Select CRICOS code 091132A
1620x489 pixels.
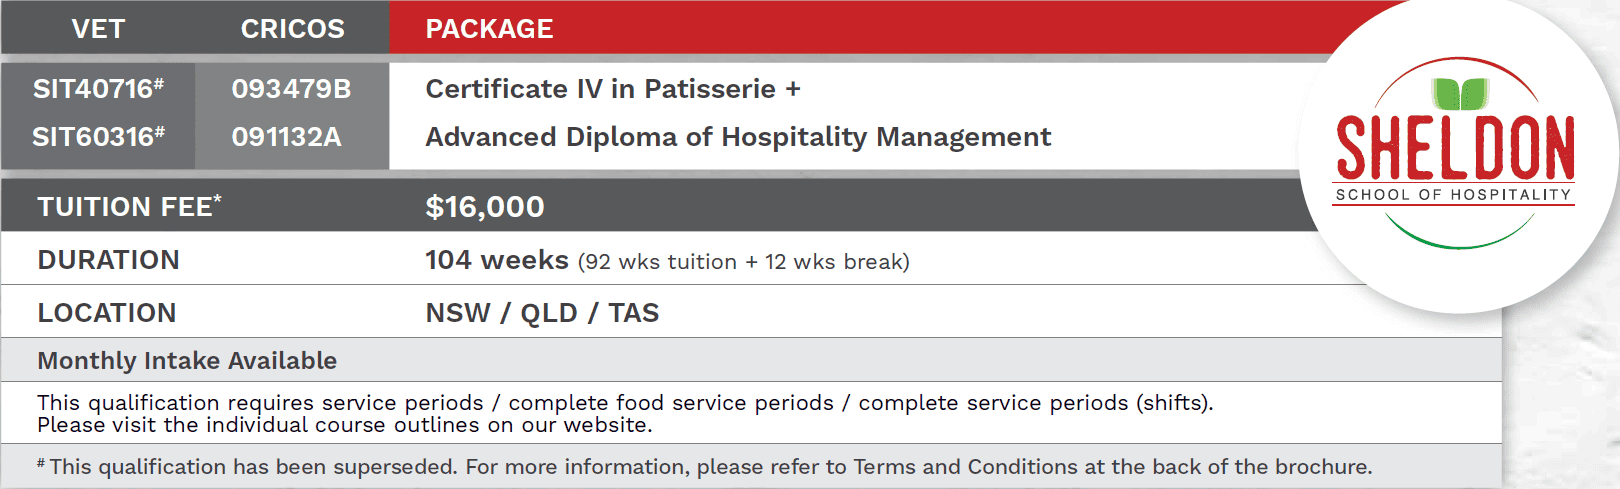pyautogui.click(x=287, y=137)
